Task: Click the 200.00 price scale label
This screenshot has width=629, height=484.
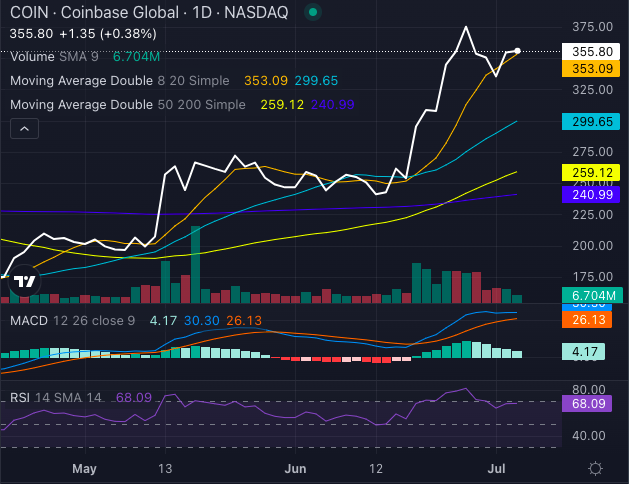Action: click(x=592, y=245)
